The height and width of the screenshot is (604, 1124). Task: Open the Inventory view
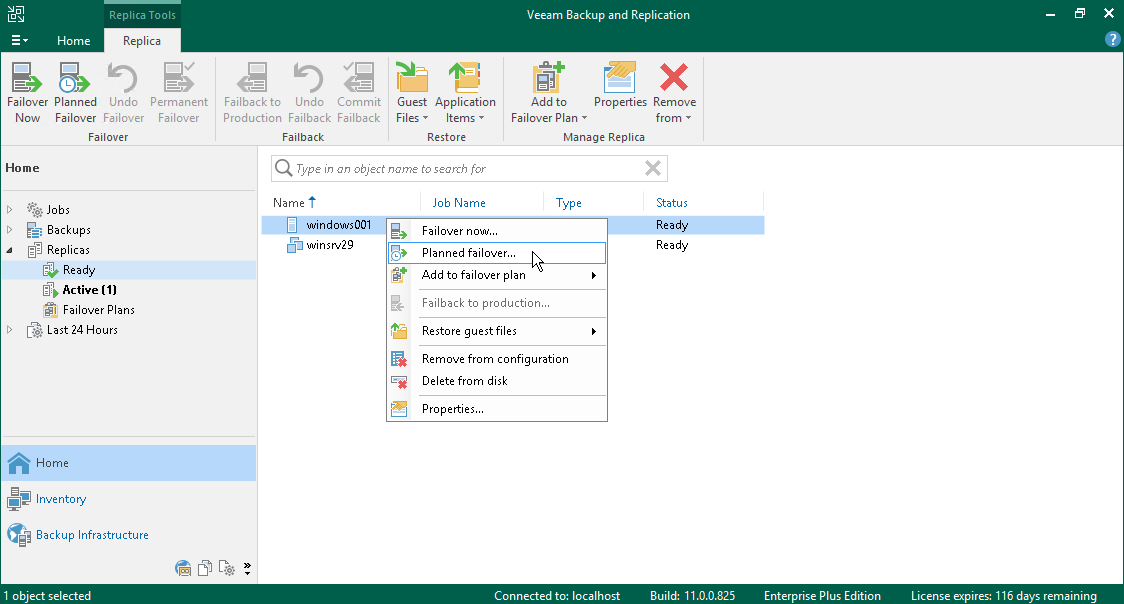pyautogui.click(x=129, y=499)
